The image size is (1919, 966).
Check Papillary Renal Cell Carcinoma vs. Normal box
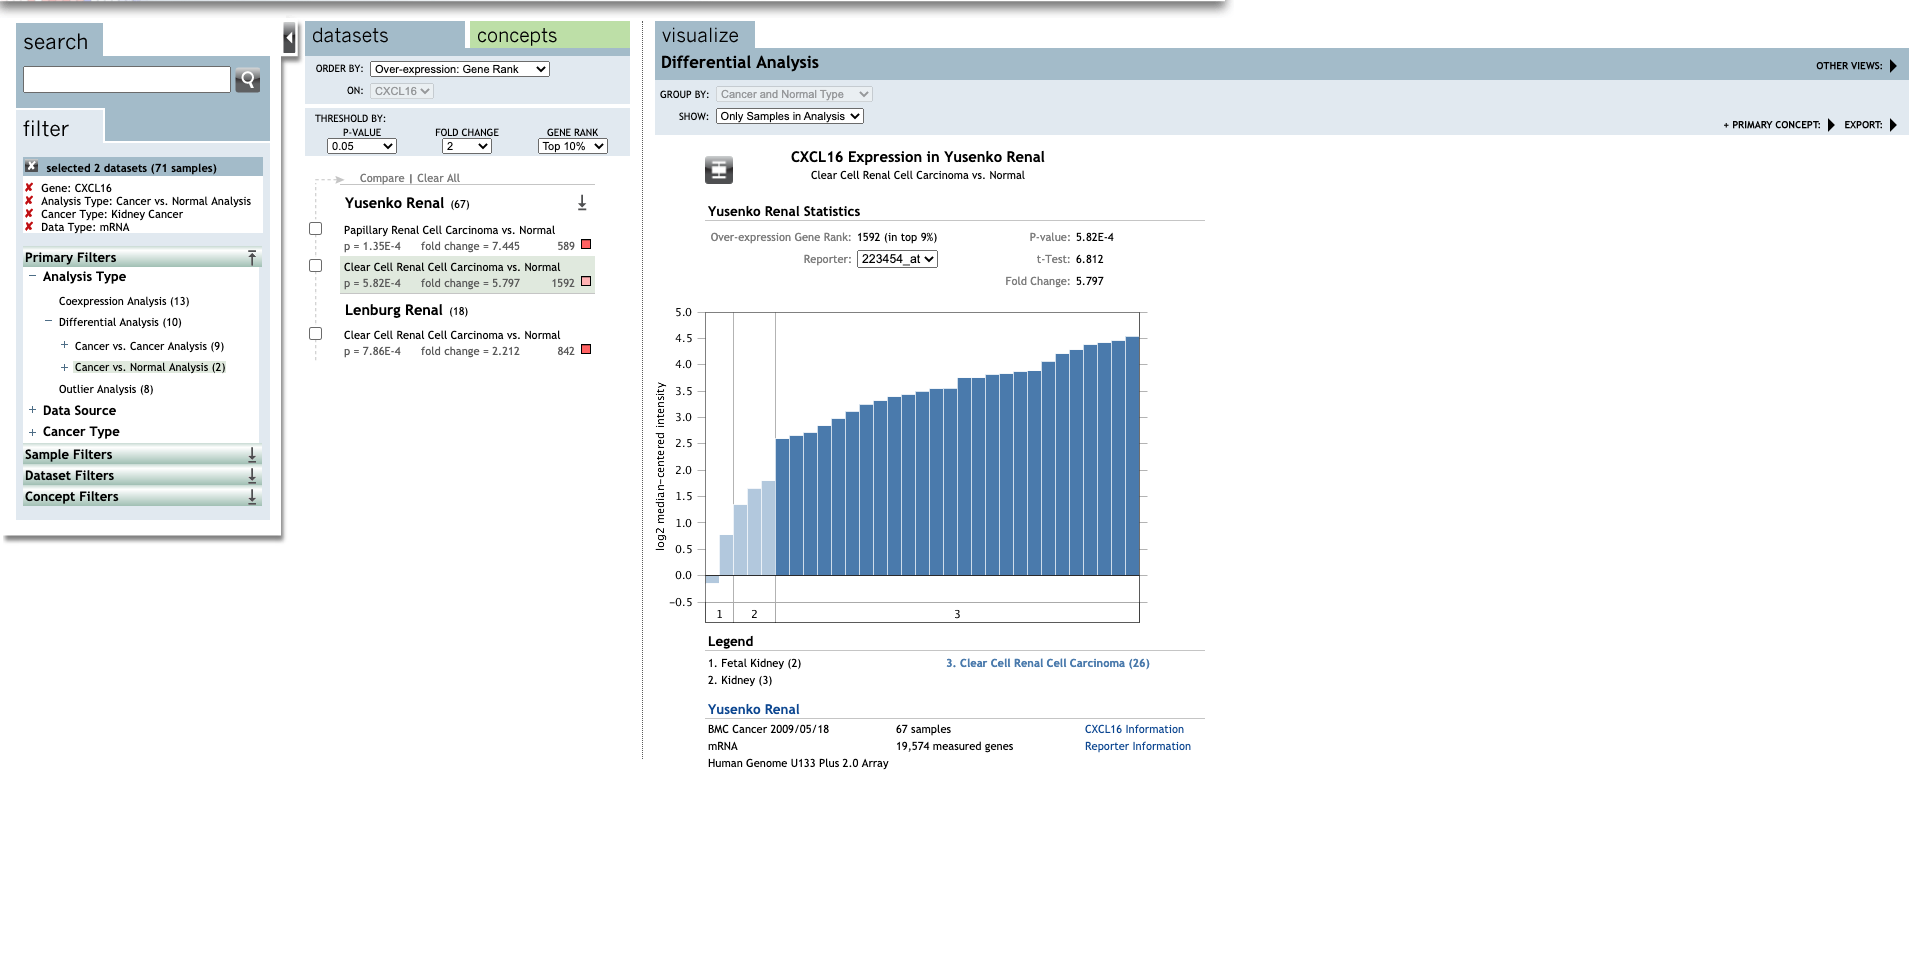tap(316, 229)
